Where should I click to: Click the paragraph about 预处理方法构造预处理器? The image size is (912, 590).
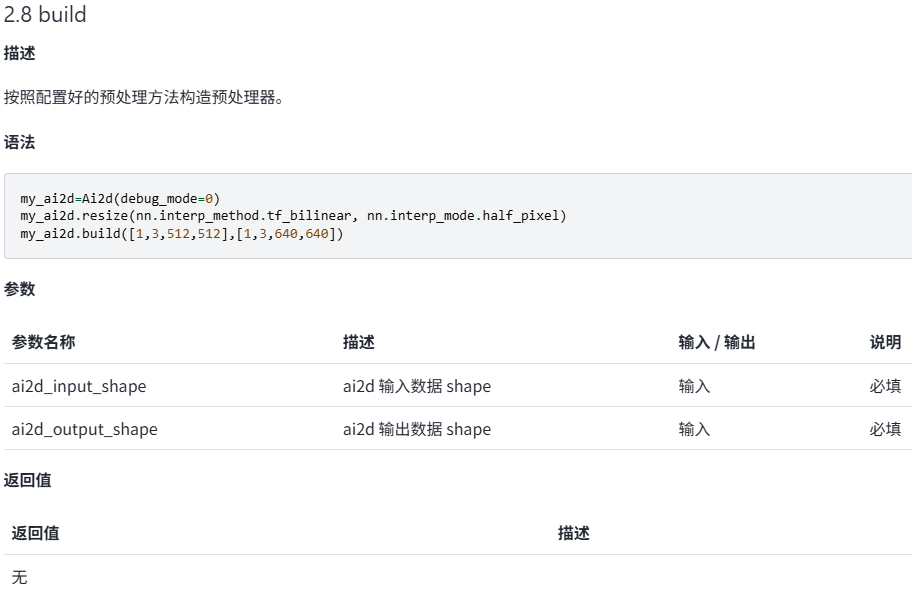[x=143, y=98]
